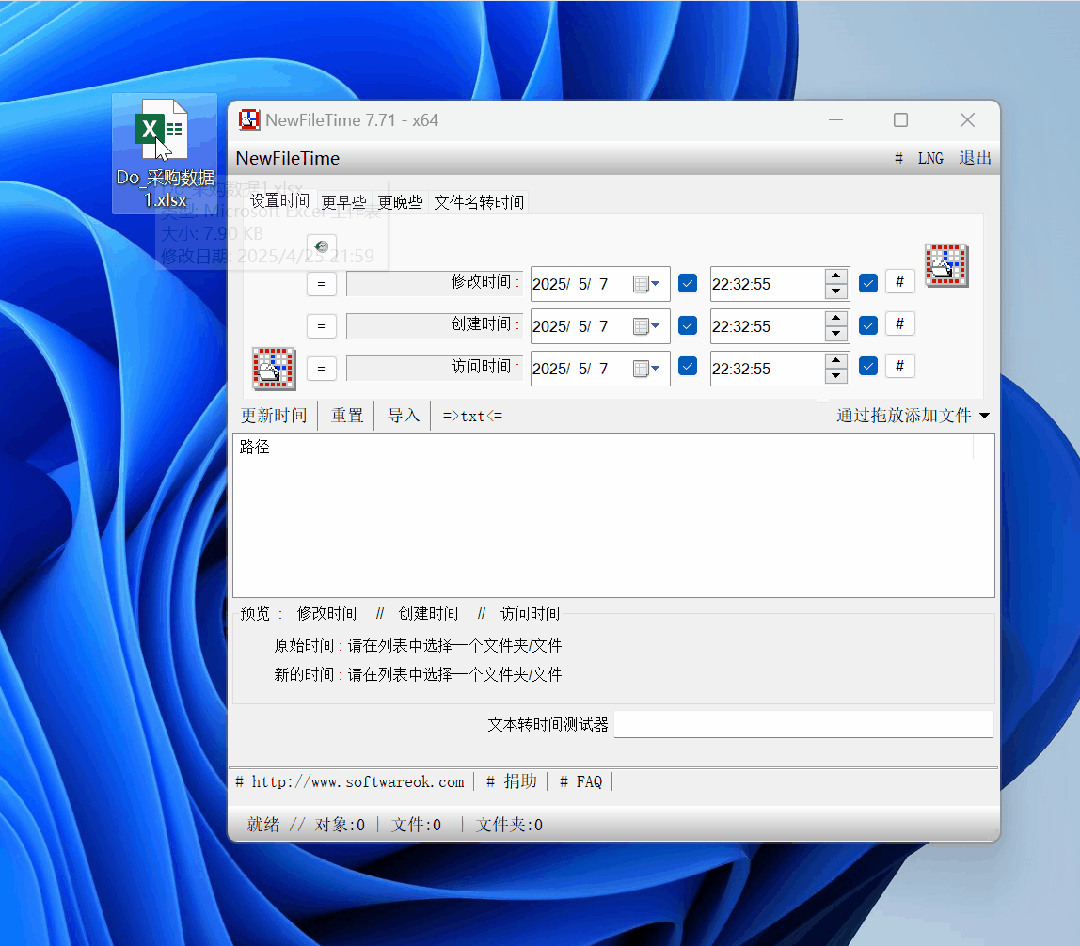Click the NewFileTime app icon in title bar
The image size is (1080, 946).
point(249,120)
